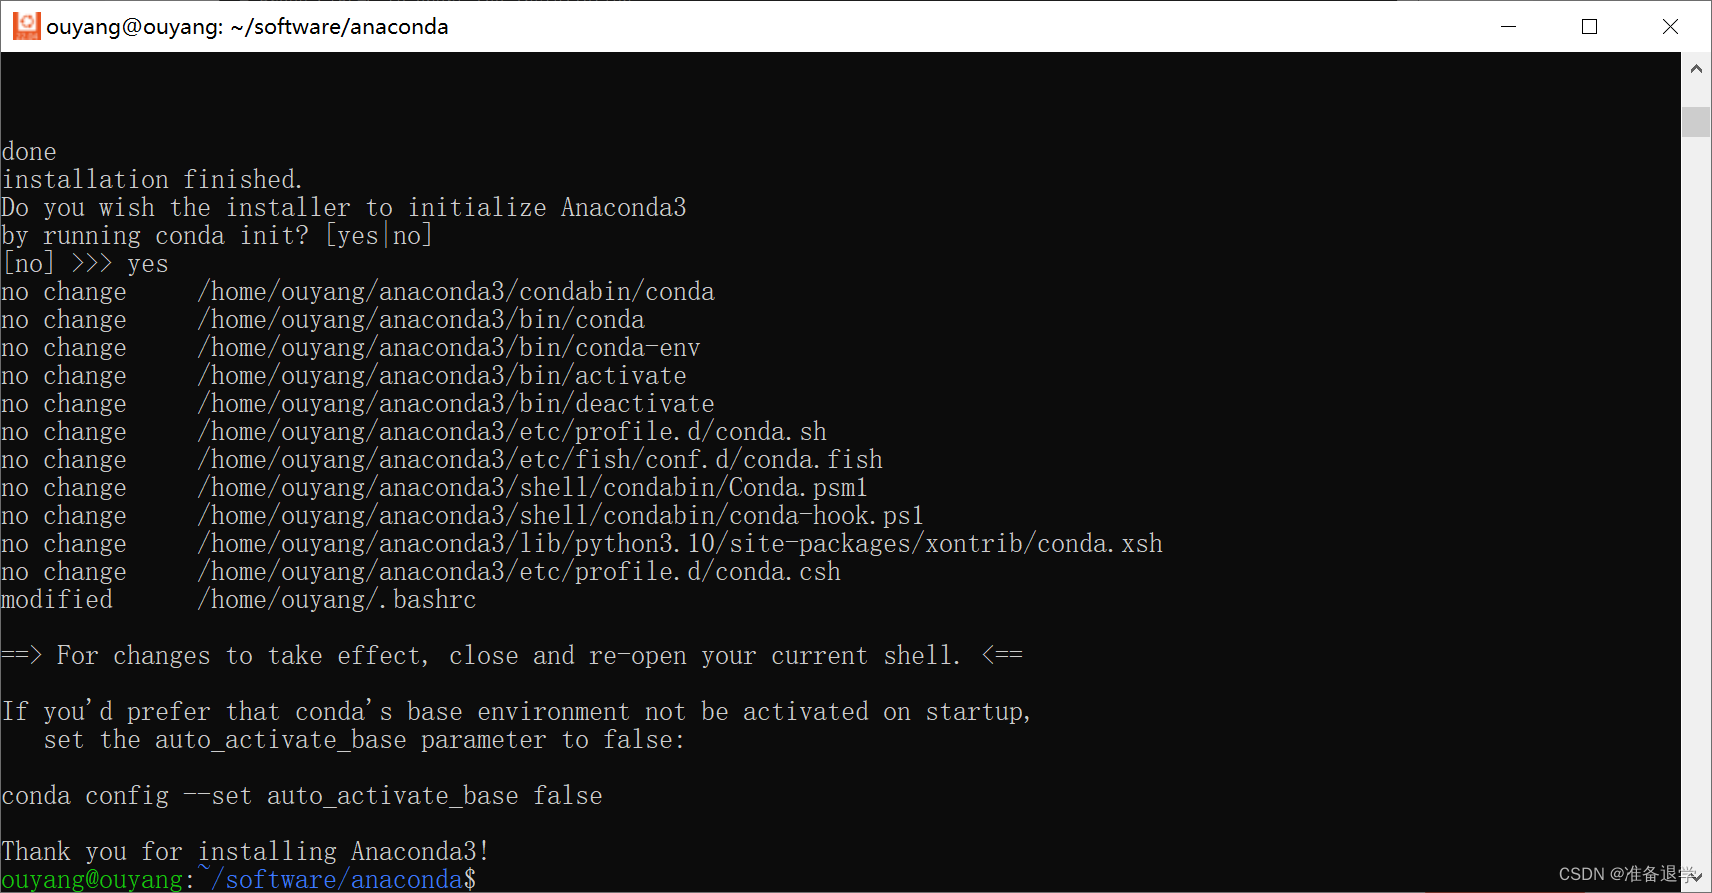Click the scrollbar up arrow
This screenshot has width=1712, height=893.
point(1695,67)
